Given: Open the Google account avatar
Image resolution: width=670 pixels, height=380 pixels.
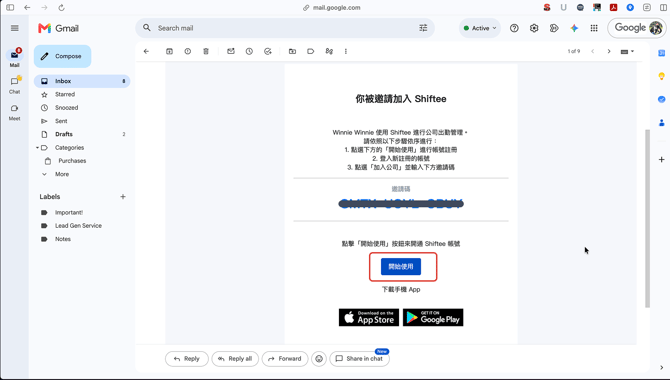Looking at the screenshot, I should [x=655, y=28].
